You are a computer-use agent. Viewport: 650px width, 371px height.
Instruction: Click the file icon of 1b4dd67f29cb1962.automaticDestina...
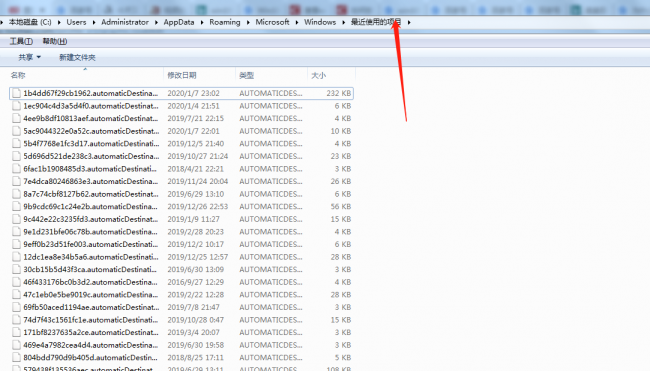coord(16,93)
